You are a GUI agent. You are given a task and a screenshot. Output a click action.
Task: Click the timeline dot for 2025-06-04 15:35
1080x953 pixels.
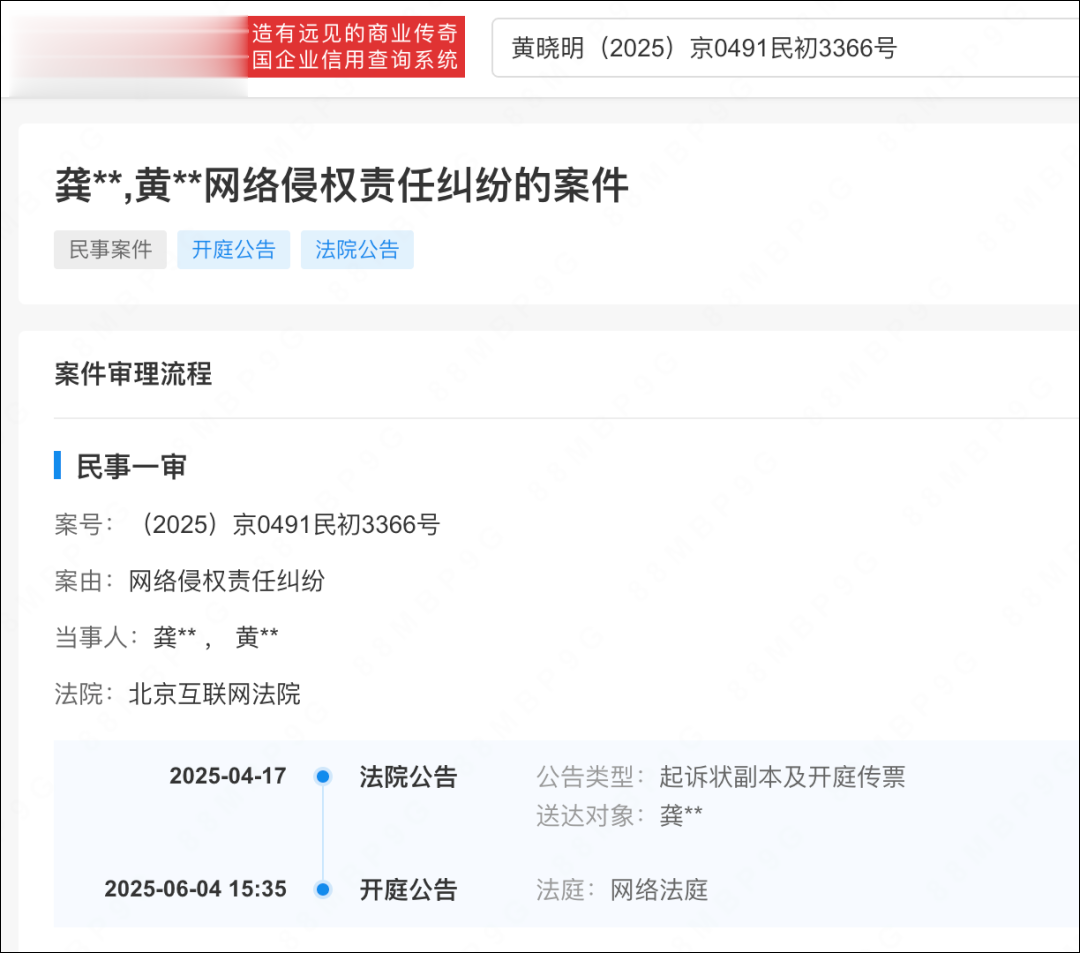click(x=322, y=890)
